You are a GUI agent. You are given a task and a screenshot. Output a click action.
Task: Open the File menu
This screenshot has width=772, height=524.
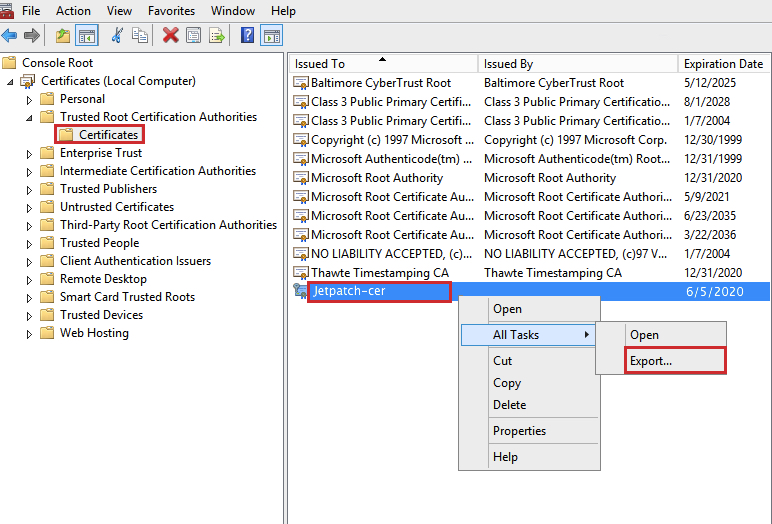click(31, 10)
